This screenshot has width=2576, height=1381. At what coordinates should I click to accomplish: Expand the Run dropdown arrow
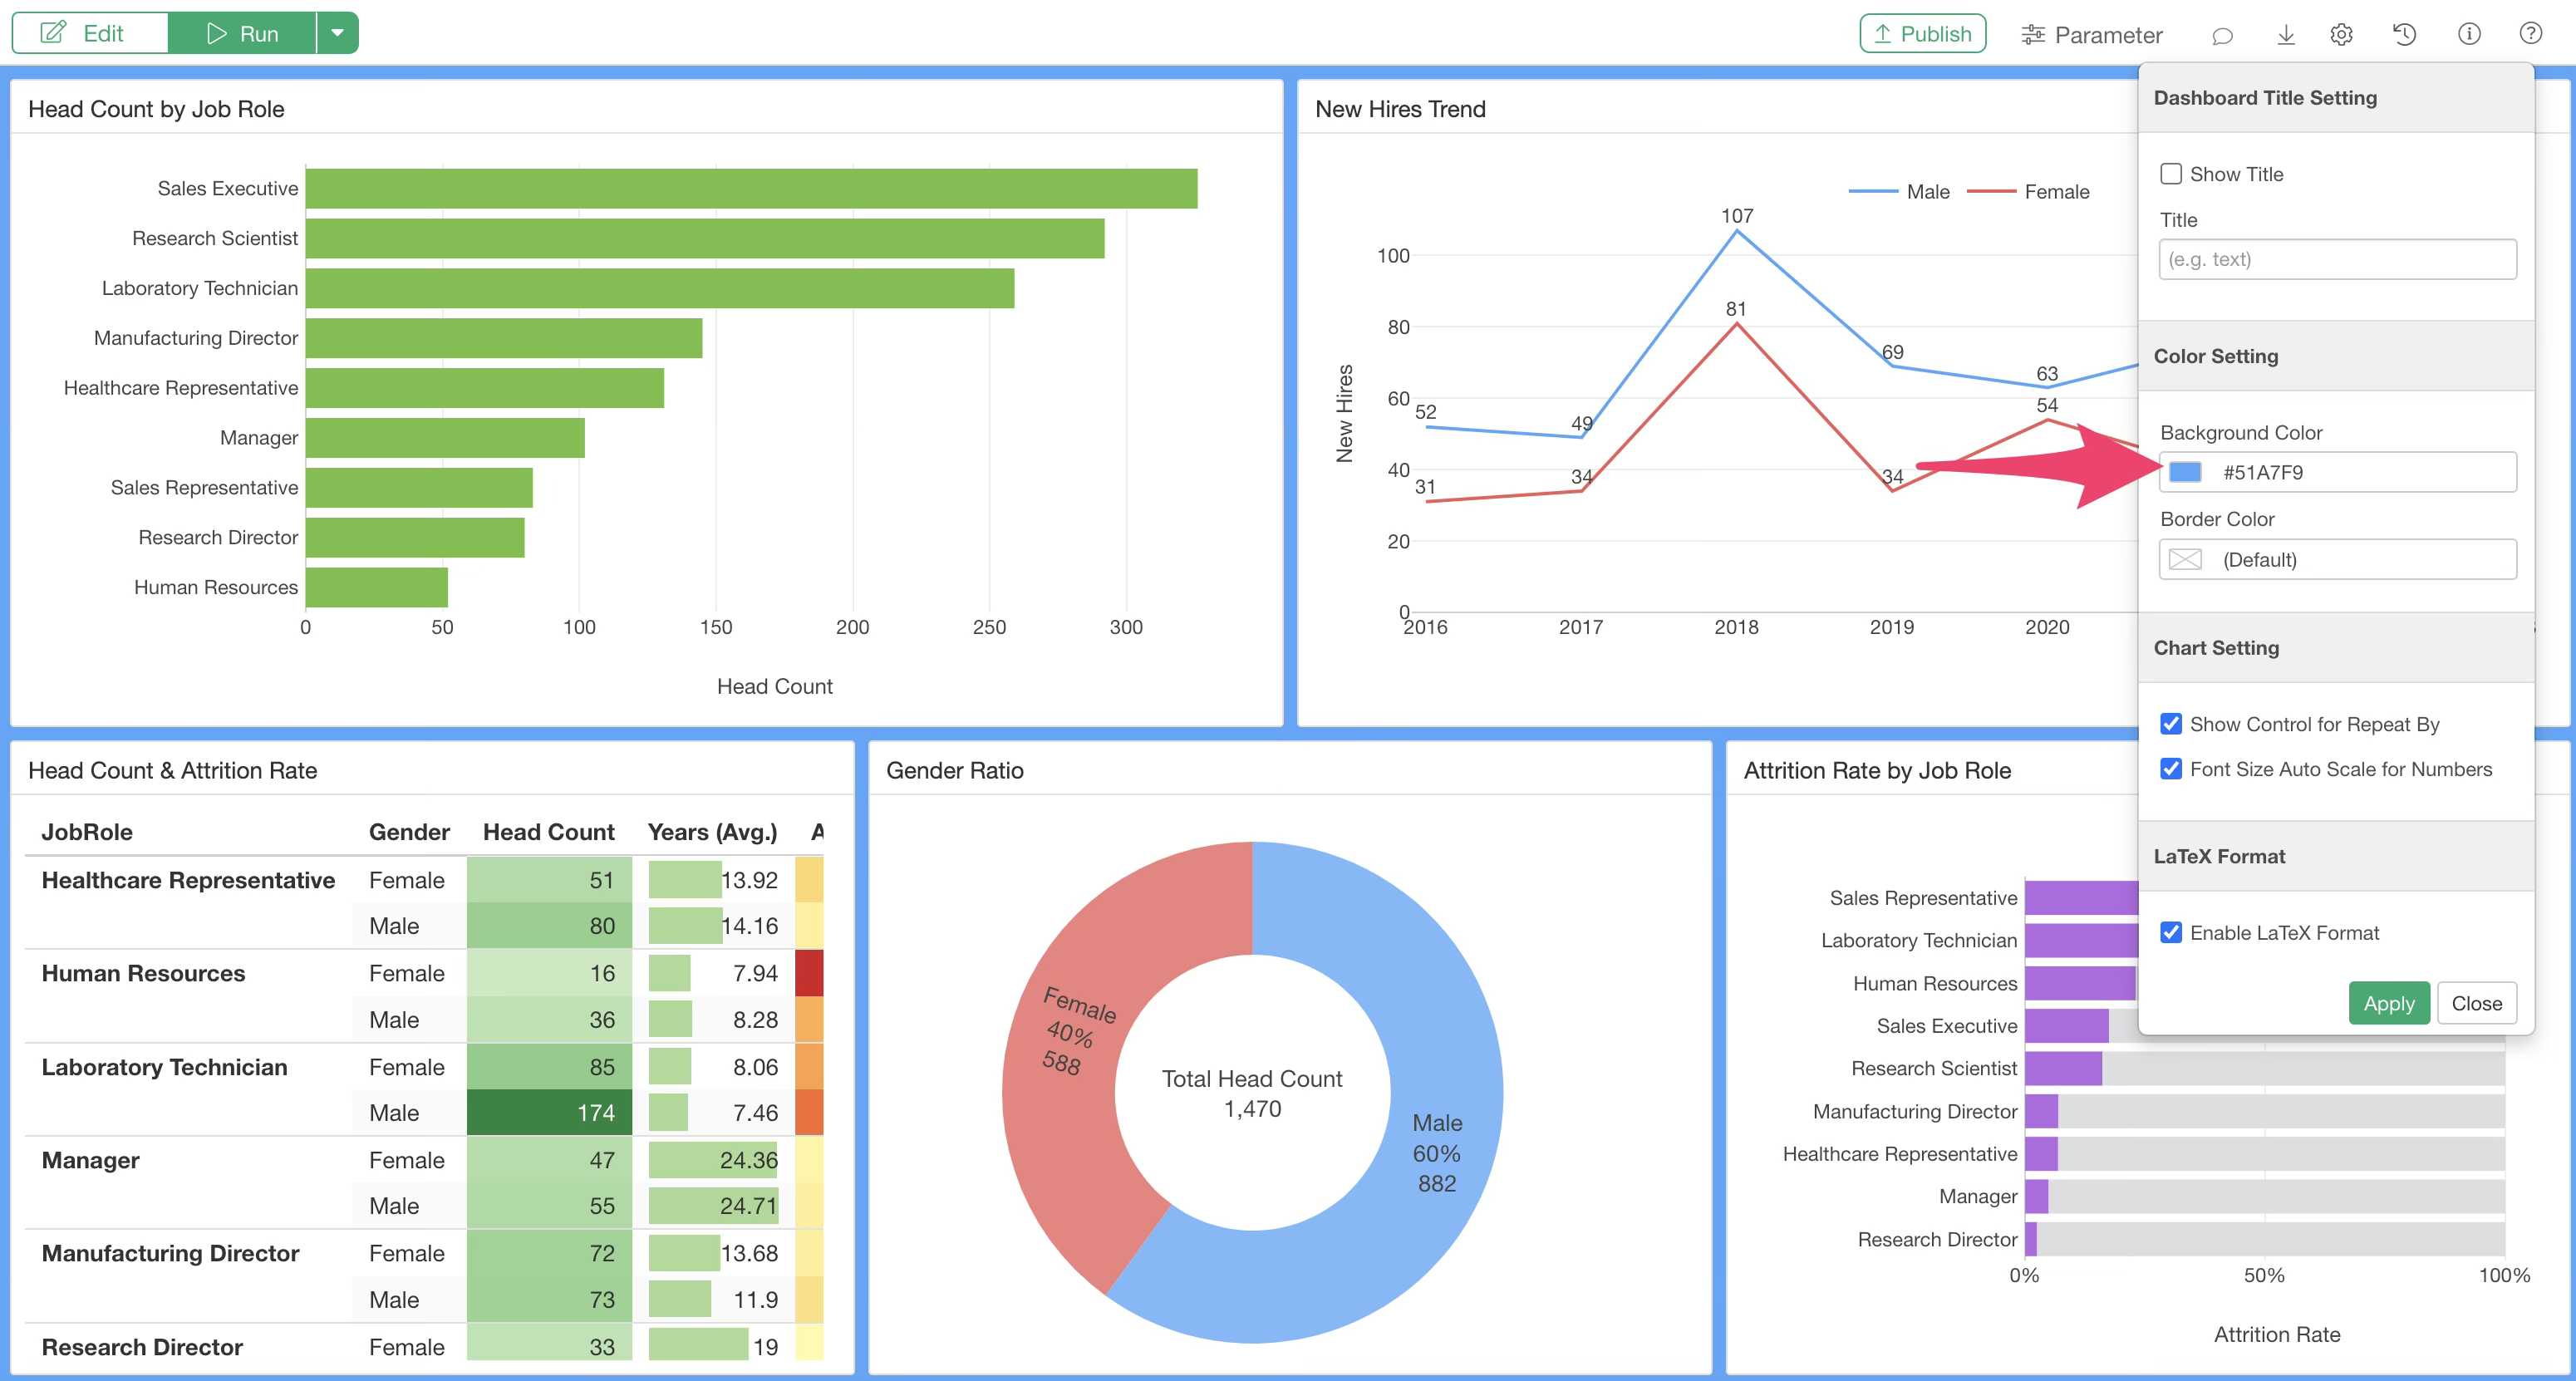click(x=338, y=34)
